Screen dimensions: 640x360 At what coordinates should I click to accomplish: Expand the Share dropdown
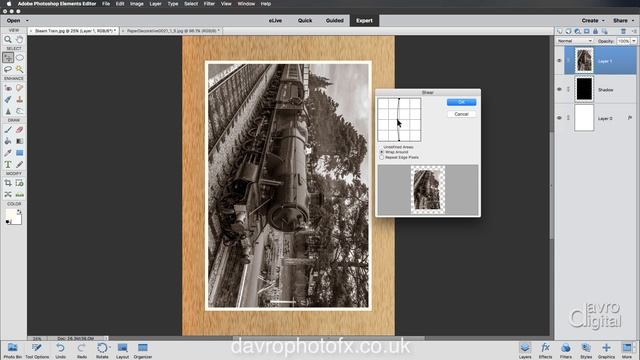click(623, 20)
